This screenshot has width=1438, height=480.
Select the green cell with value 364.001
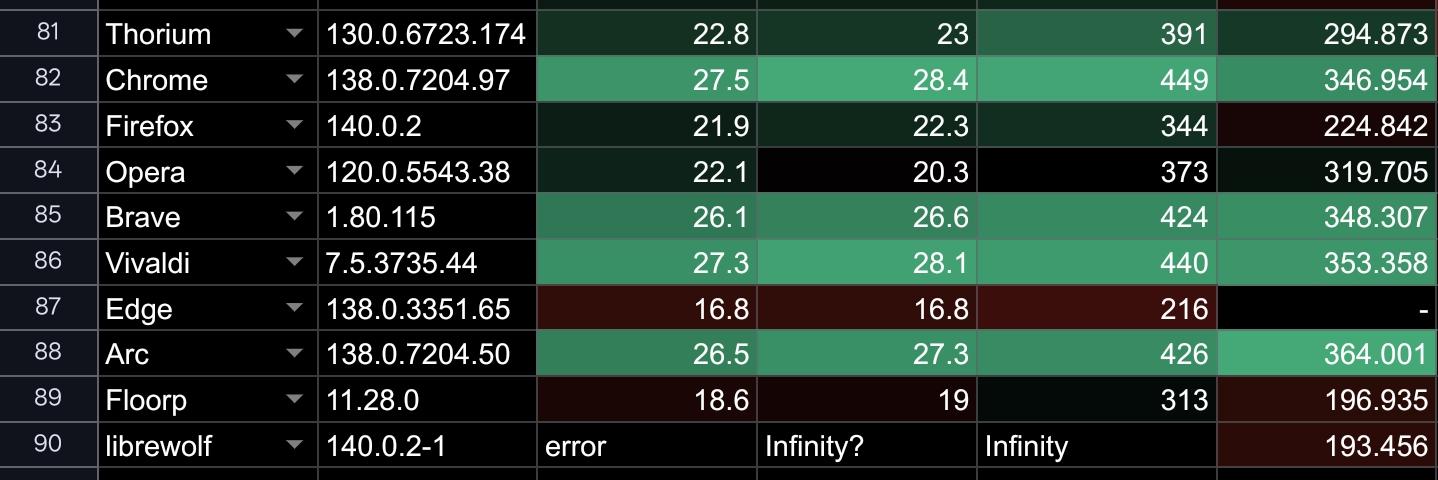coord(1327,354)
